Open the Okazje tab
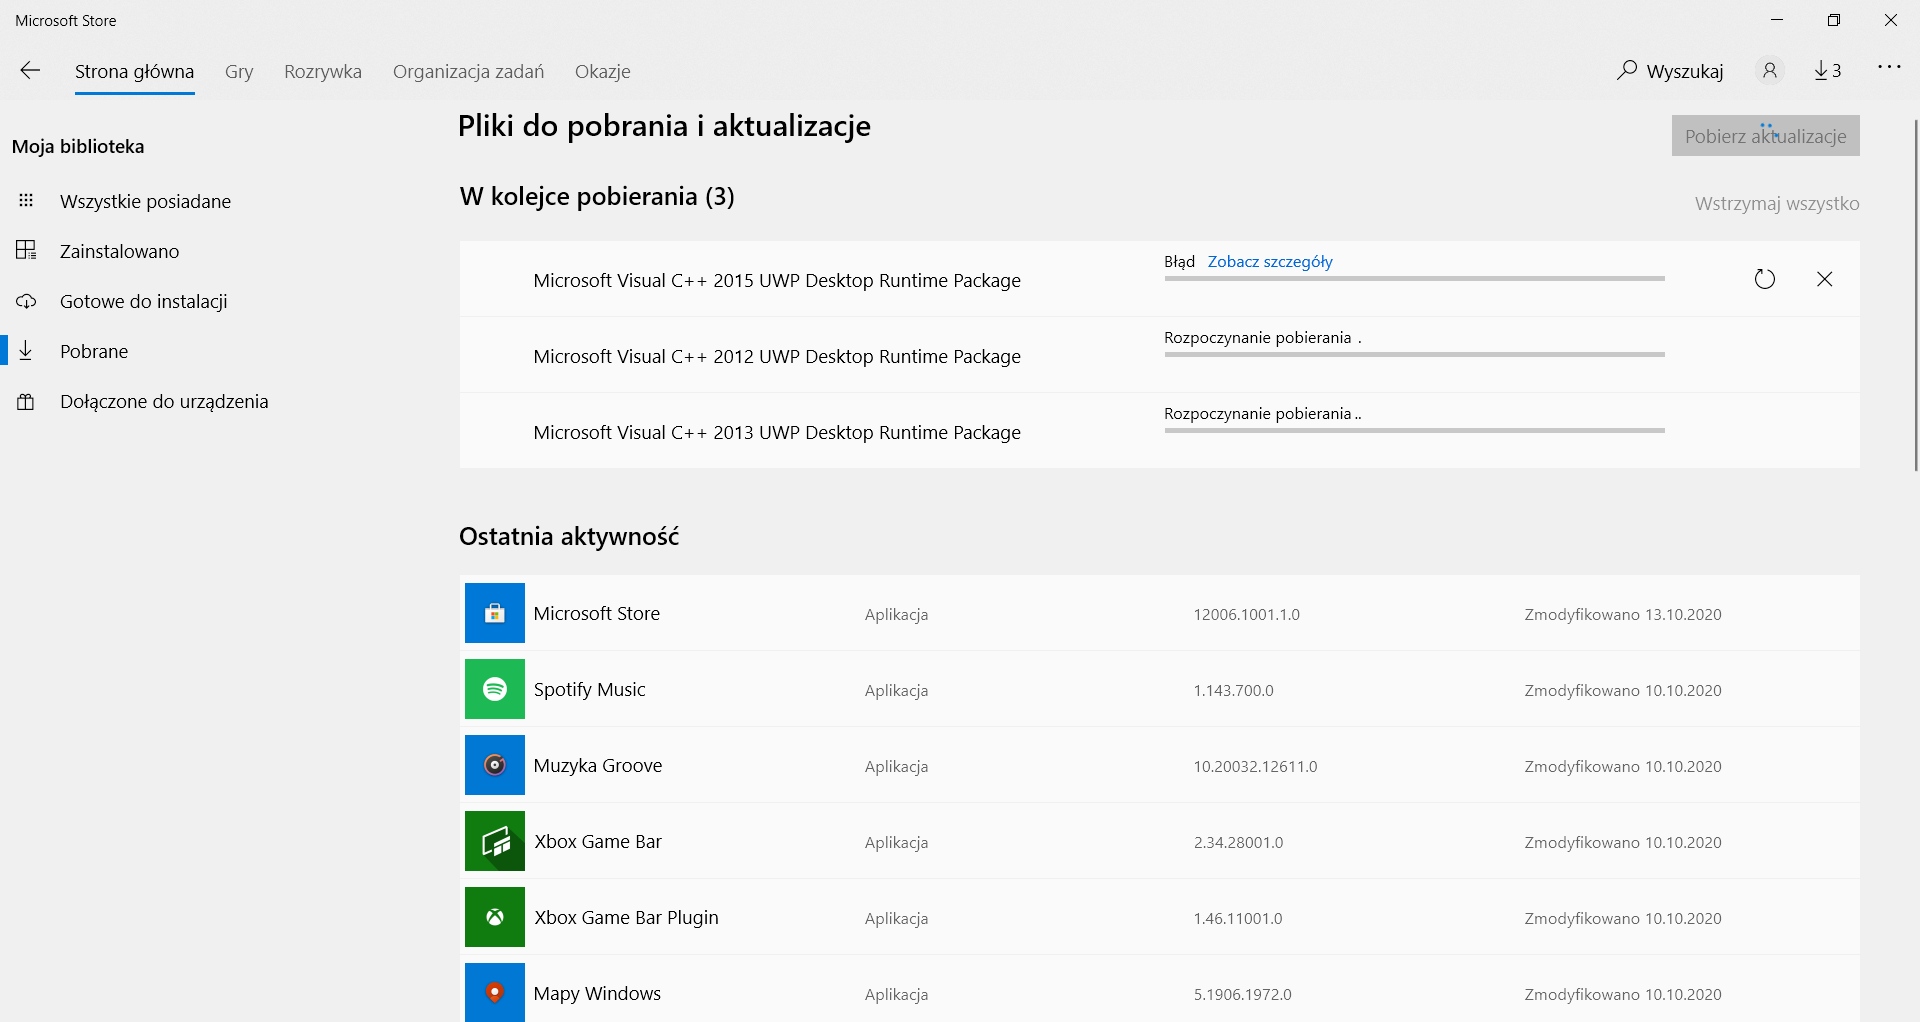The width and height of the screenshot is (1920, 1022). pyautogui.click(x=603, y=71)
